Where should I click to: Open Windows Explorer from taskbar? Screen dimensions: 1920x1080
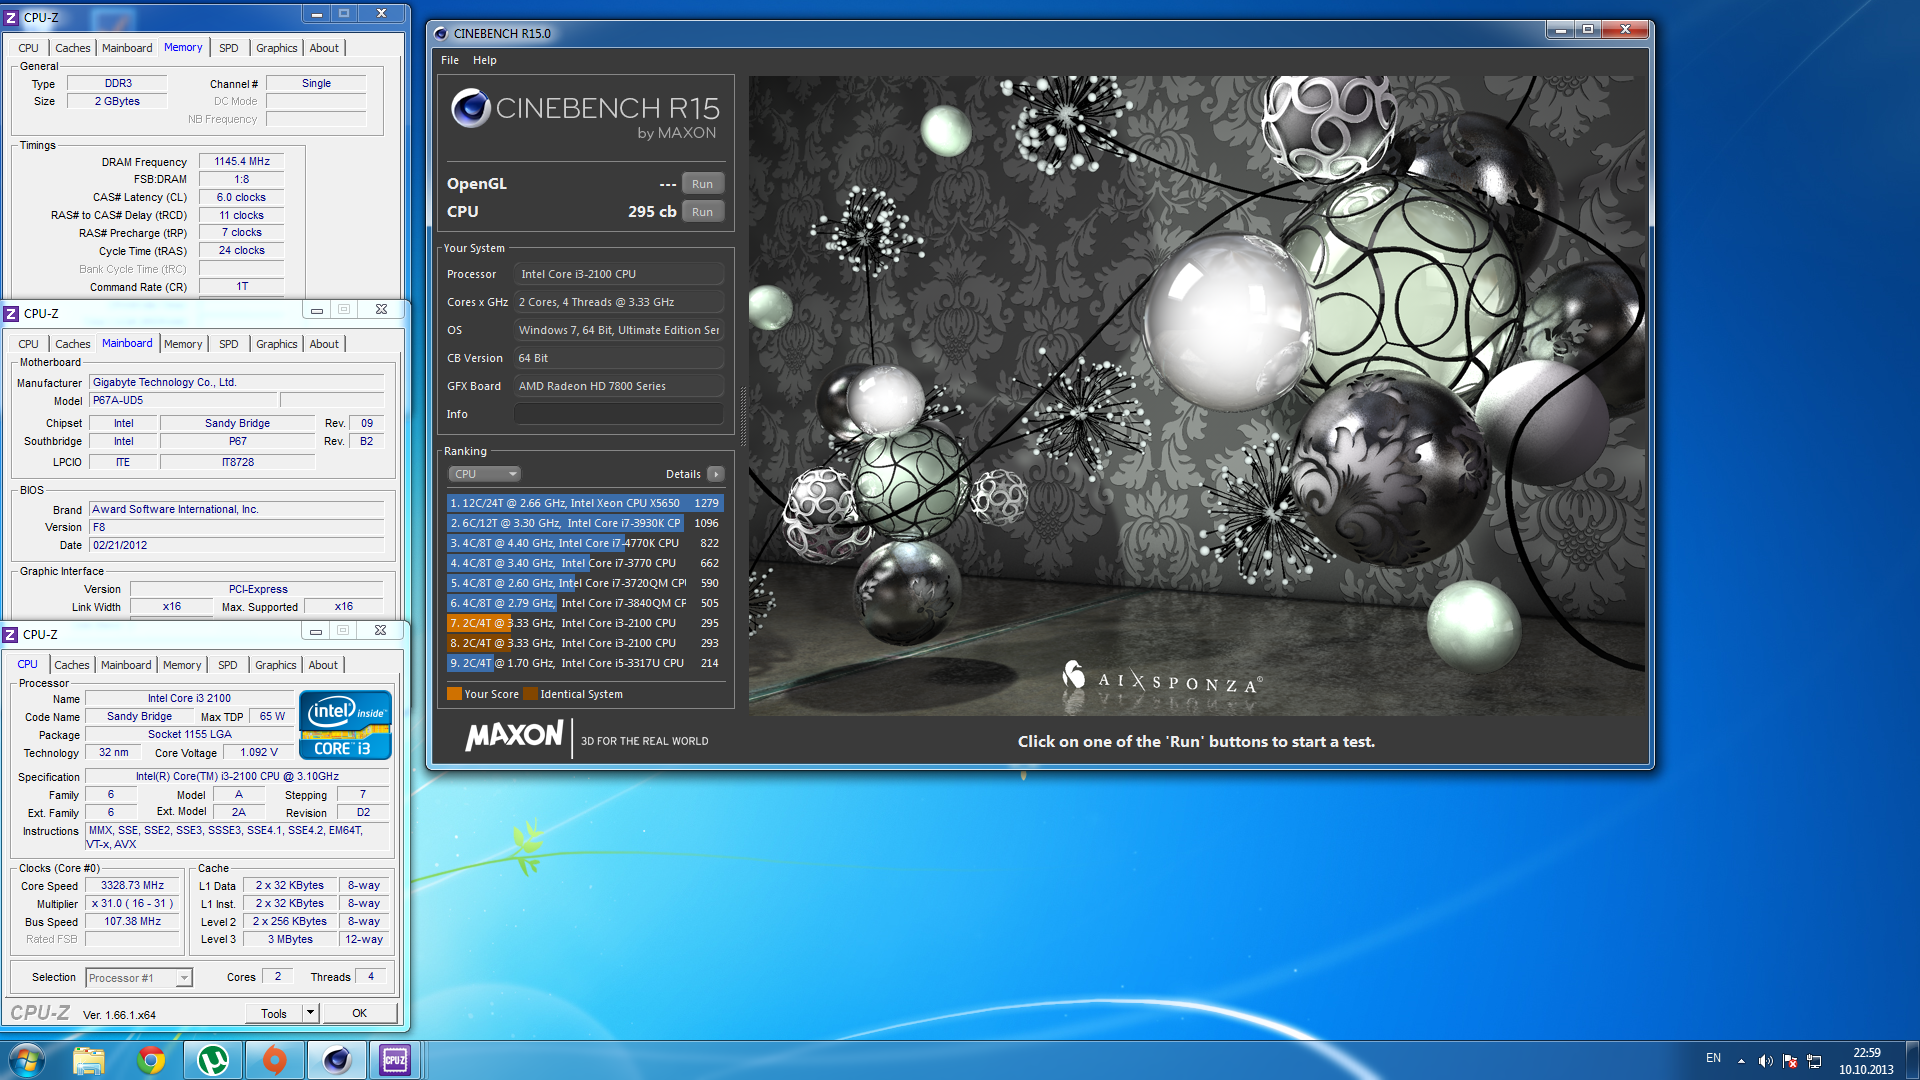click(89, 1060)
